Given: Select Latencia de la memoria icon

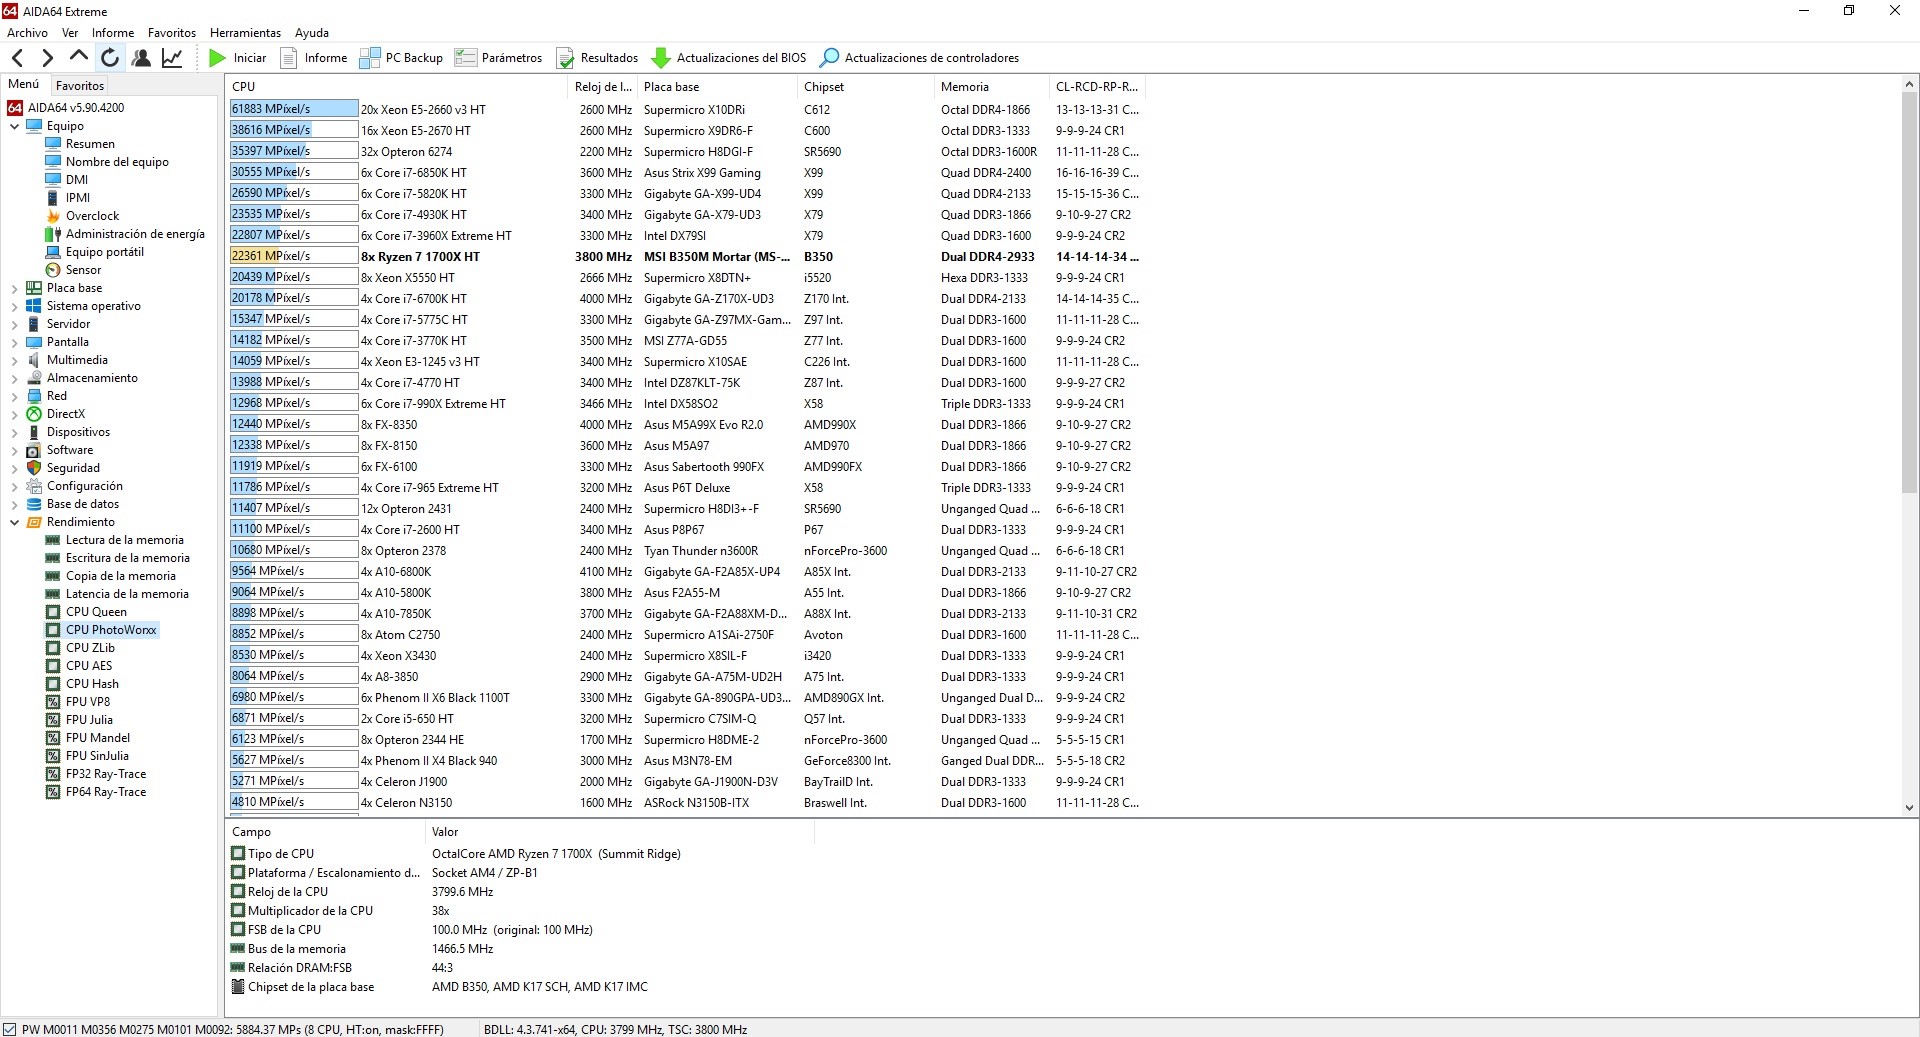Looking at the screenshot, I should (53, 594).
